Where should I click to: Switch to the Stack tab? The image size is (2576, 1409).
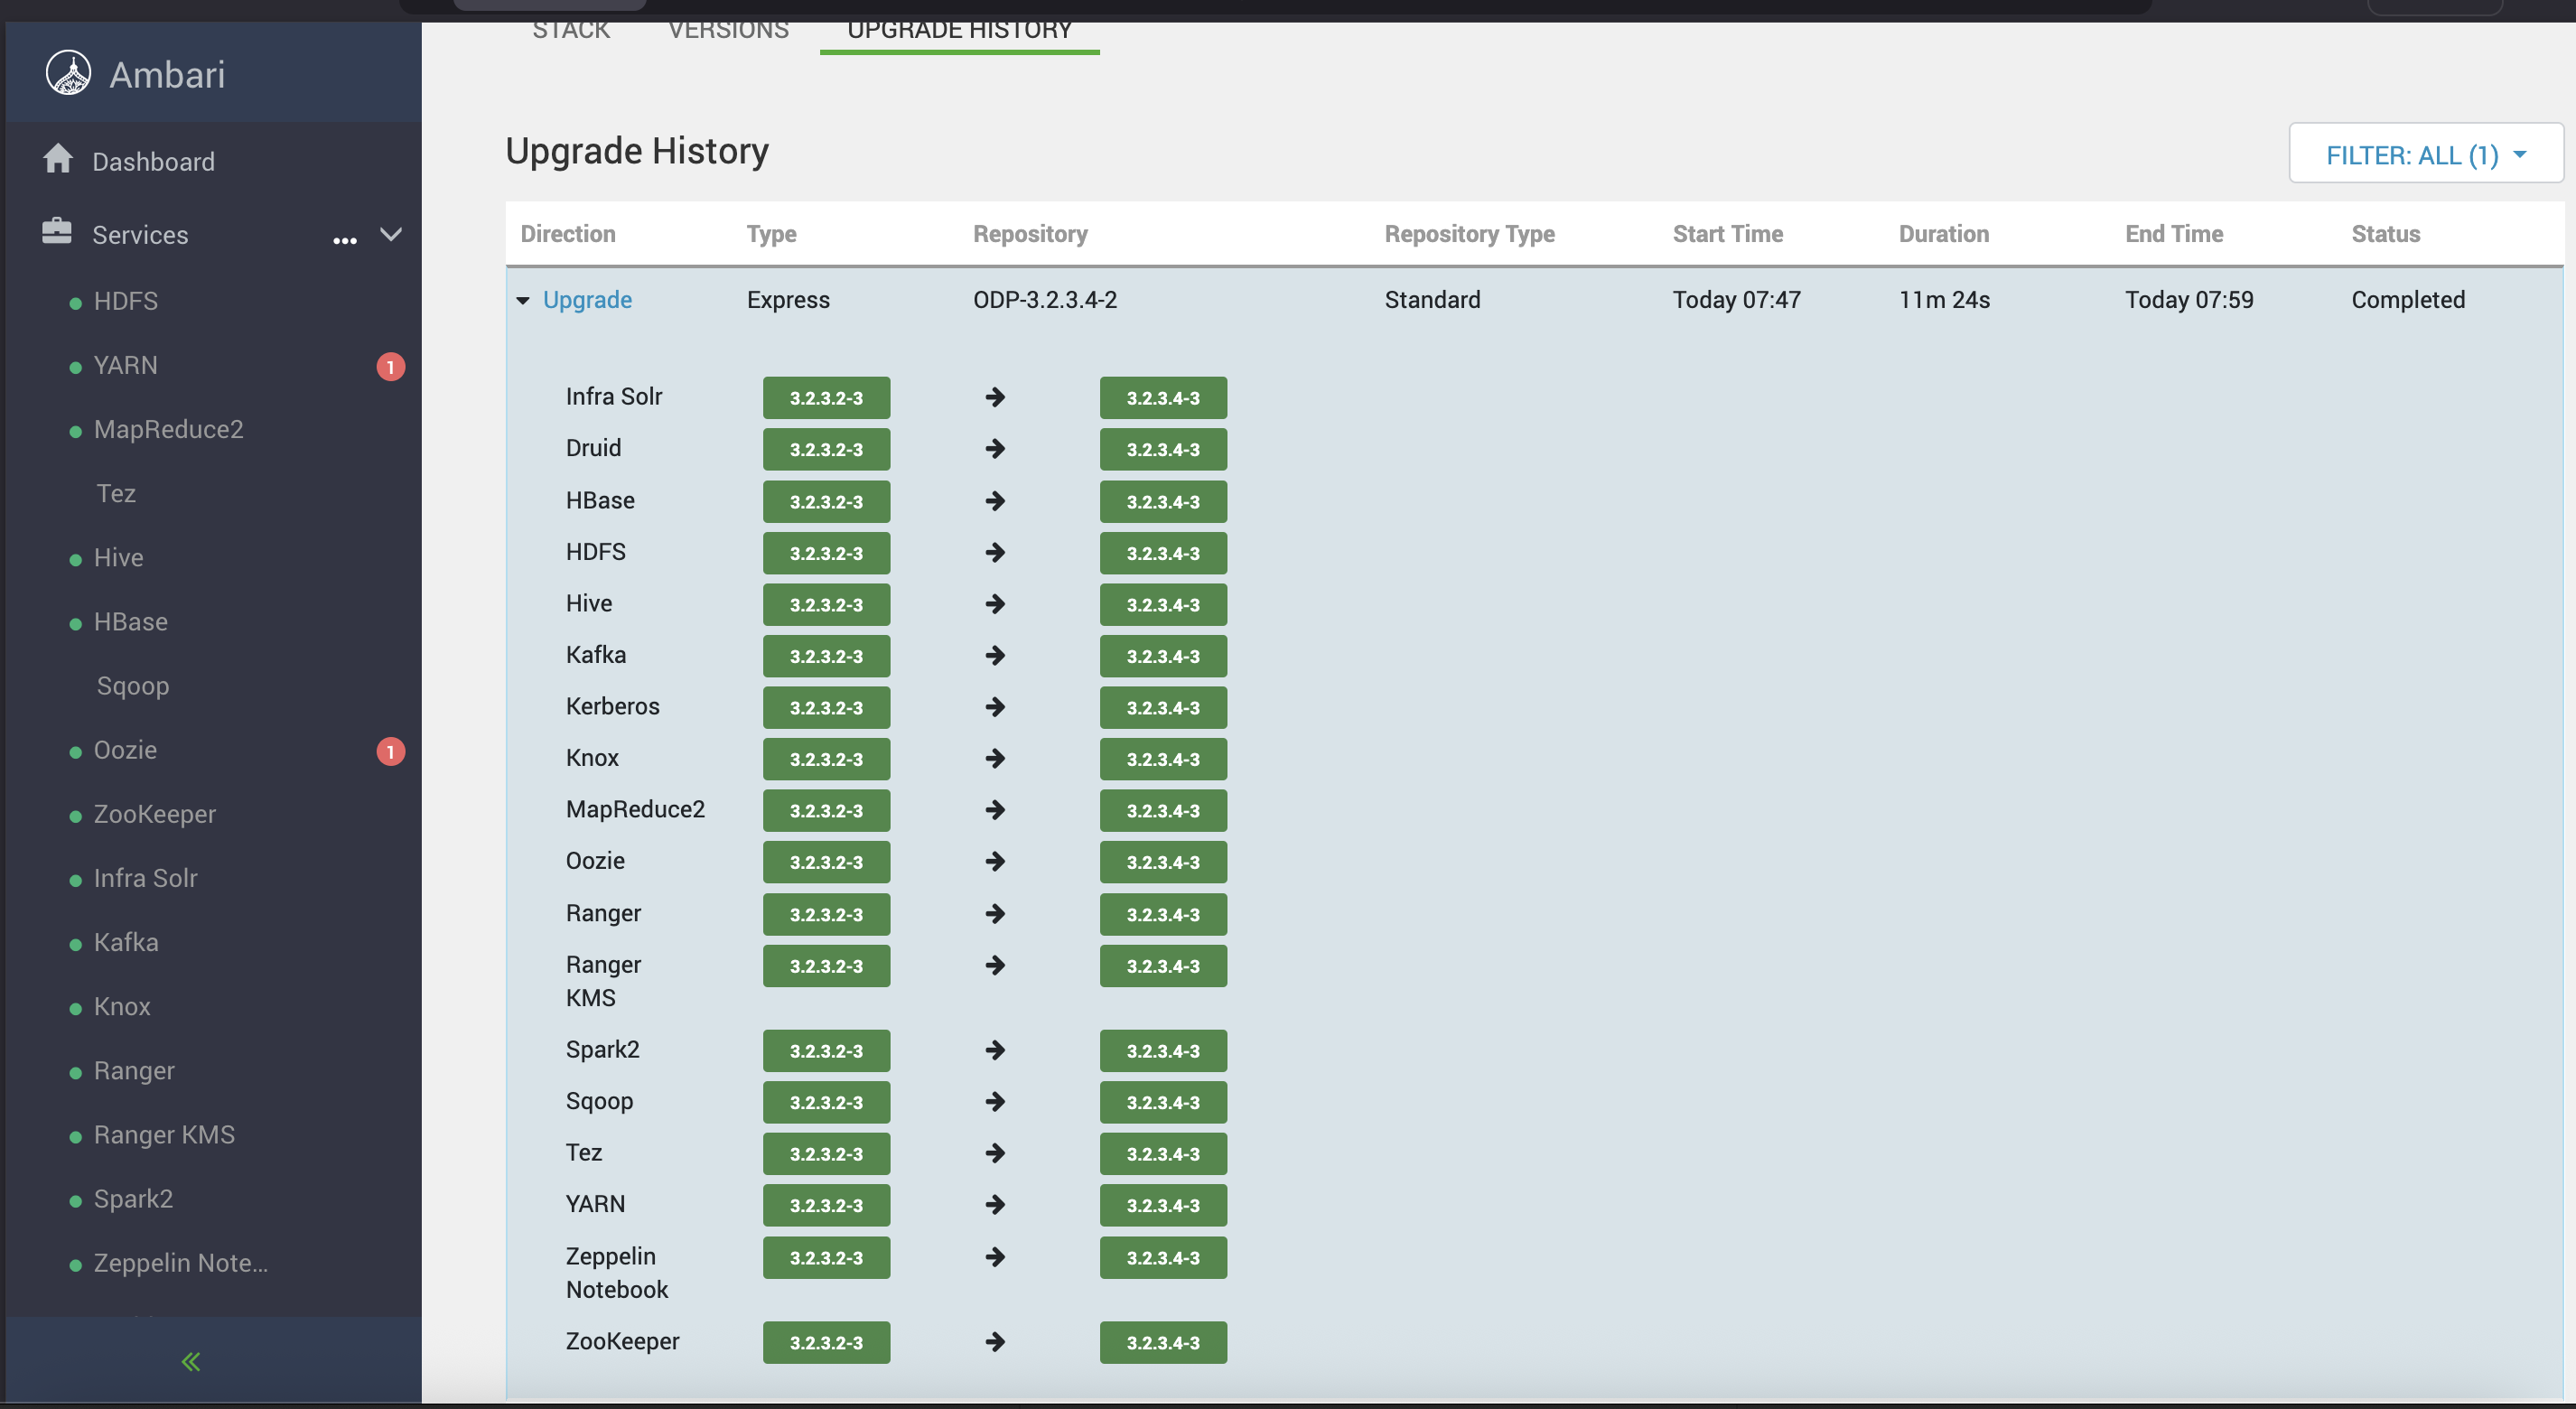coord(571,30)
